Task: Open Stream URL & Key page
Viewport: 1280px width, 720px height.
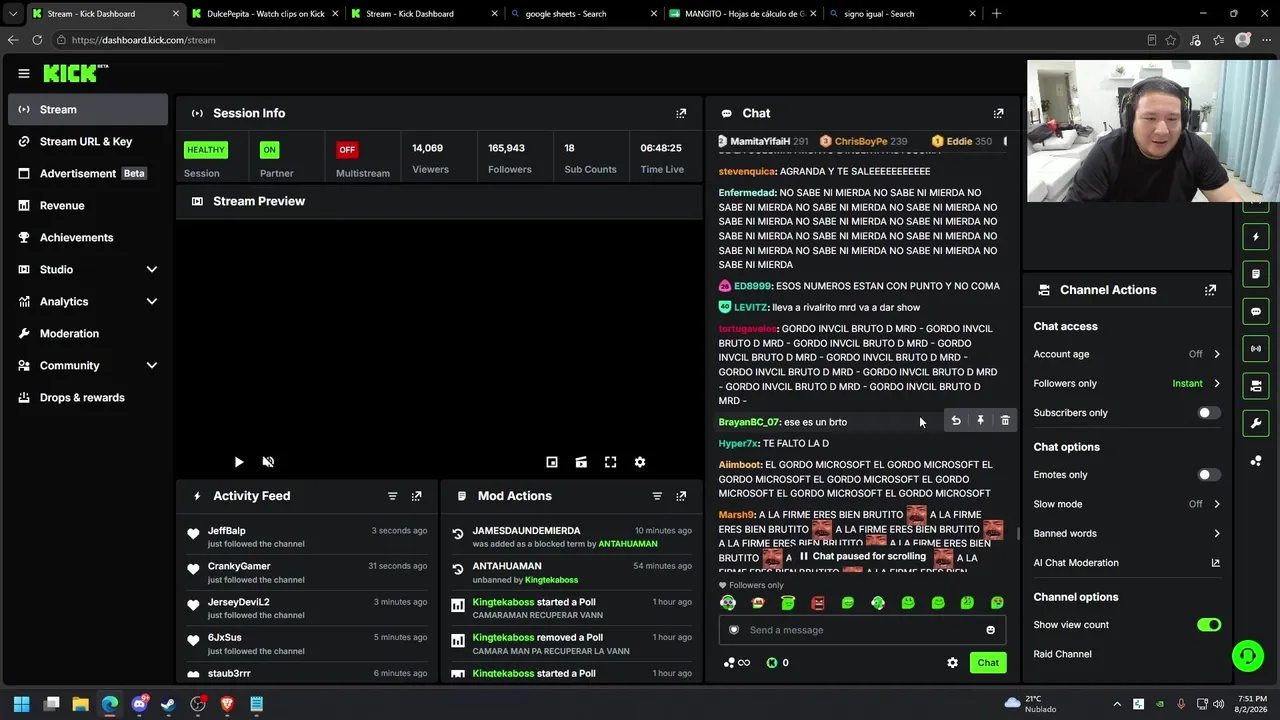Action: [x=88, y=142]
